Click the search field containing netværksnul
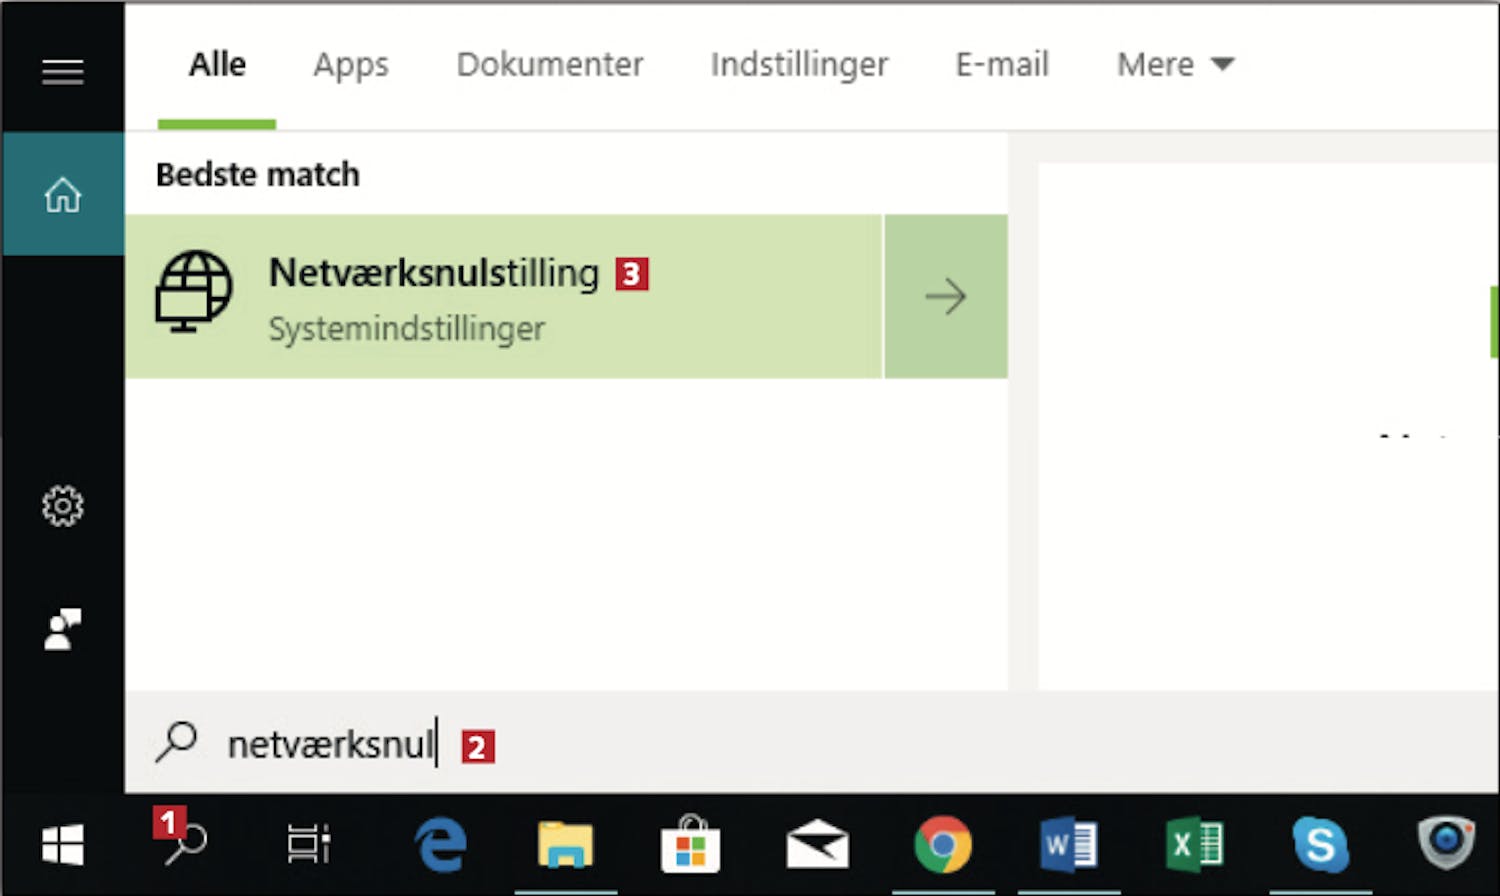Viewport: 1500px width, 896px height. coord(810,743)
